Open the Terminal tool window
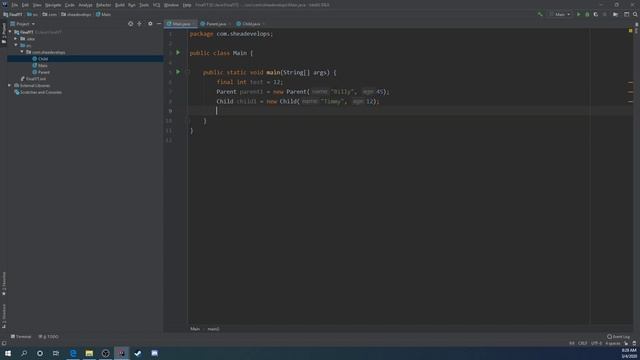 (21, 337)
